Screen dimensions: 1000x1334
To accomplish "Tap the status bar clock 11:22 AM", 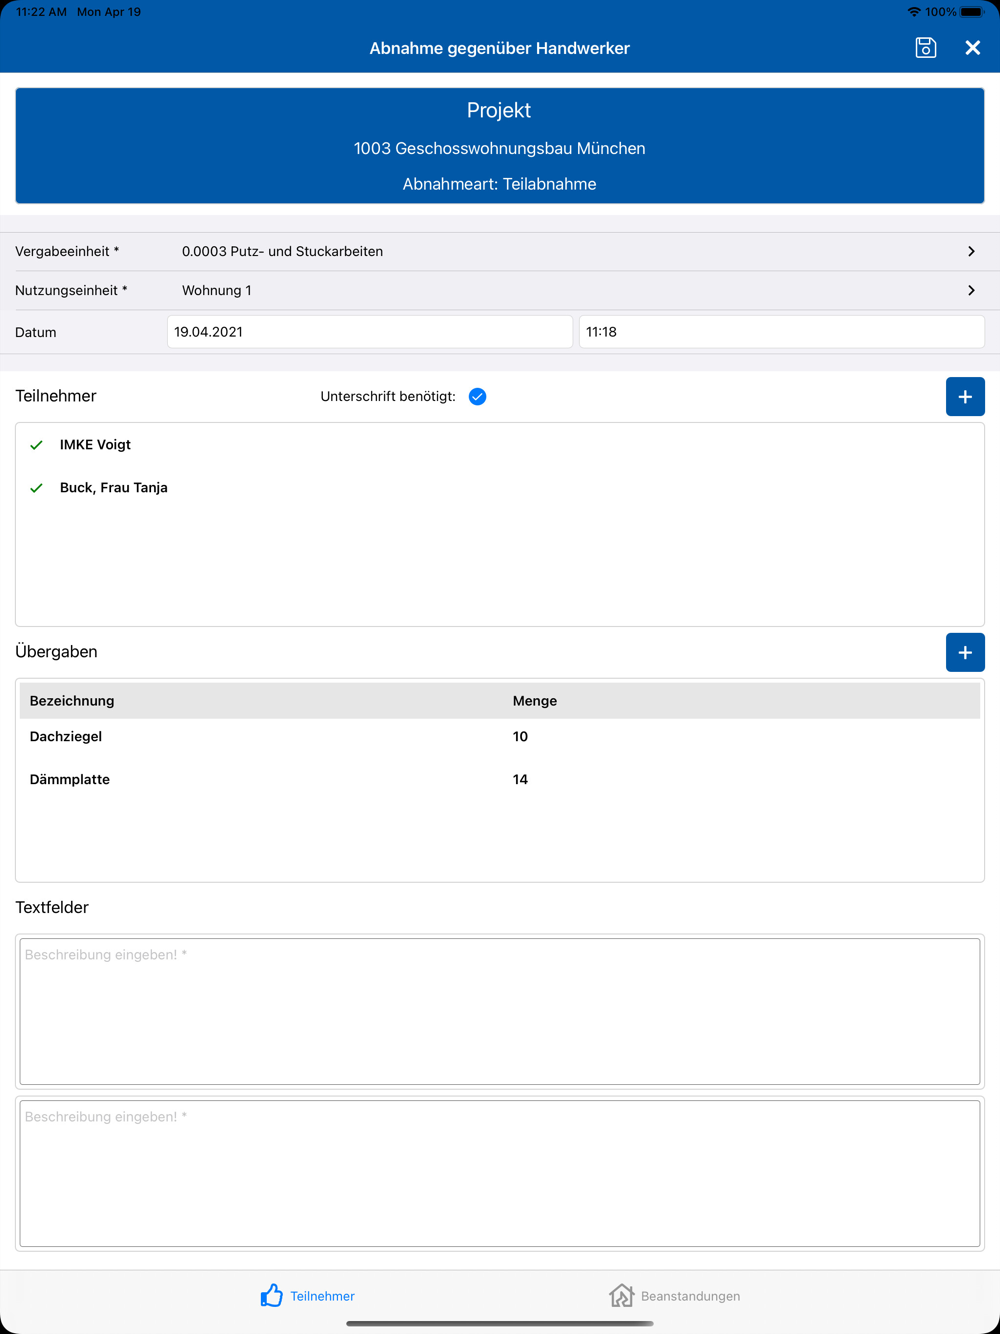I will point(42,12).
